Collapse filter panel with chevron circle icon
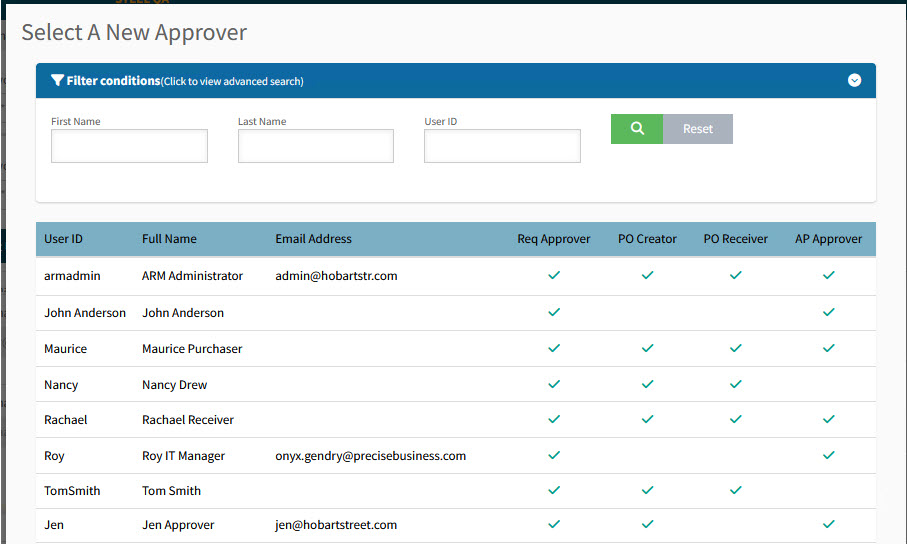907x544 pixels. tap(854, 81)
